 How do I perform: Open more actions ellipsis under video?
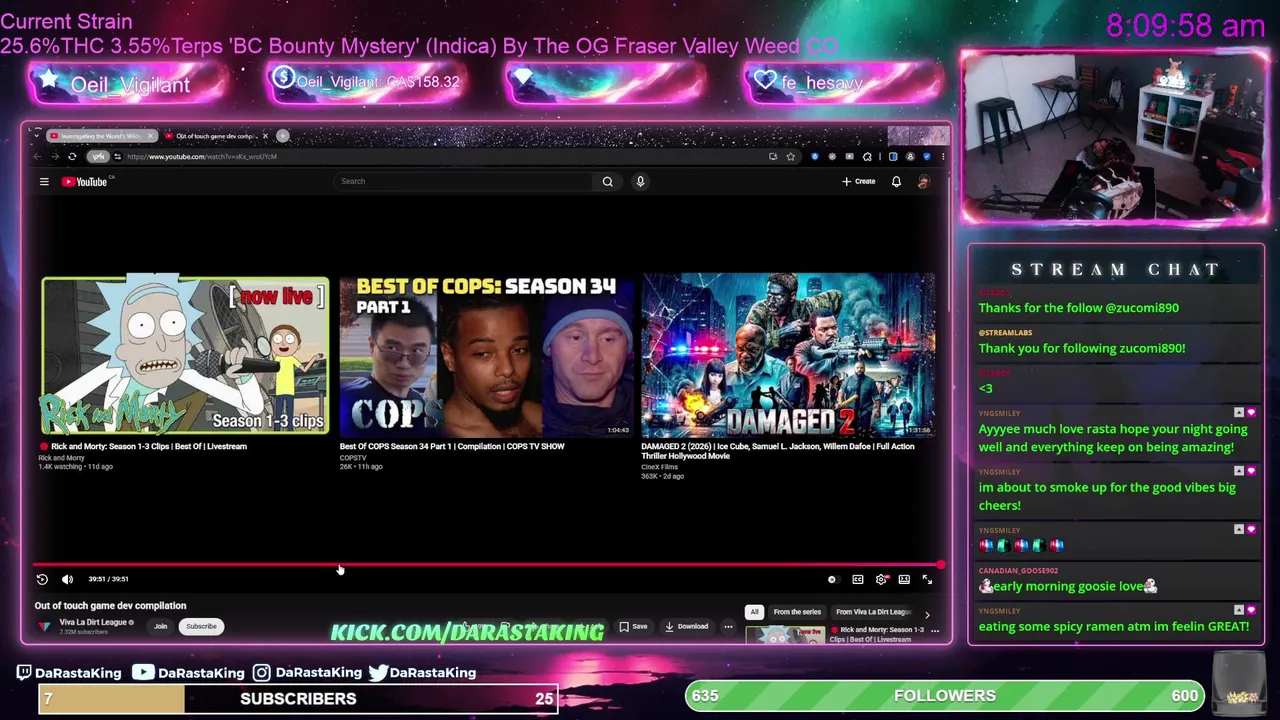coord(728,627)
